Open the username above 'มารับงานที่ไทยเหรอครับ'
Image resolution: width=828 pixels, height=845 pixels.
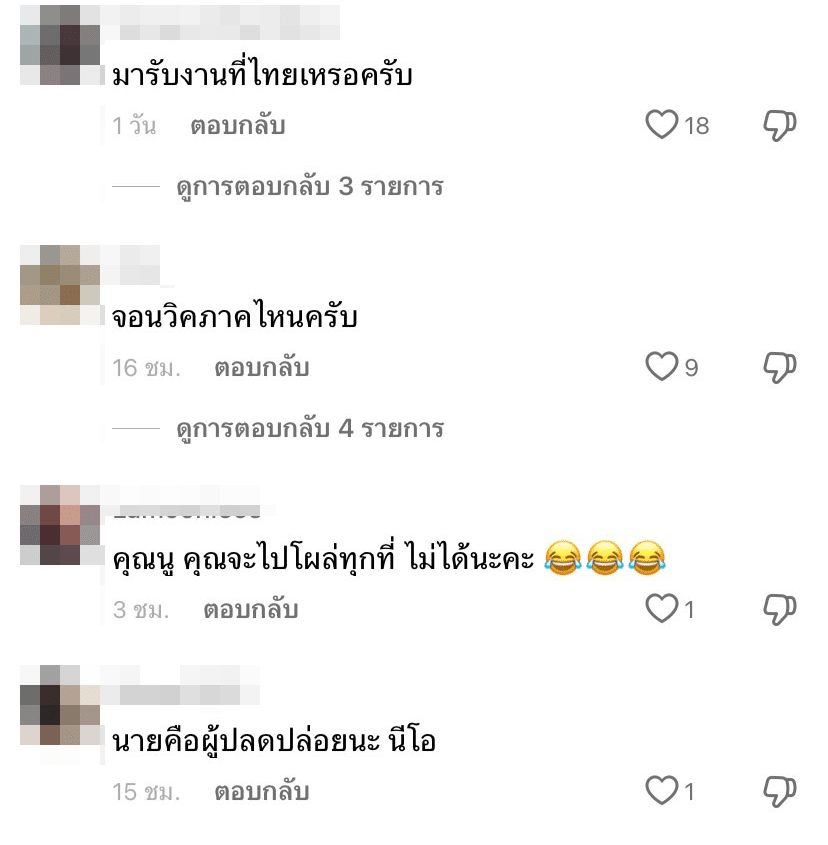[x=220, y=23]
